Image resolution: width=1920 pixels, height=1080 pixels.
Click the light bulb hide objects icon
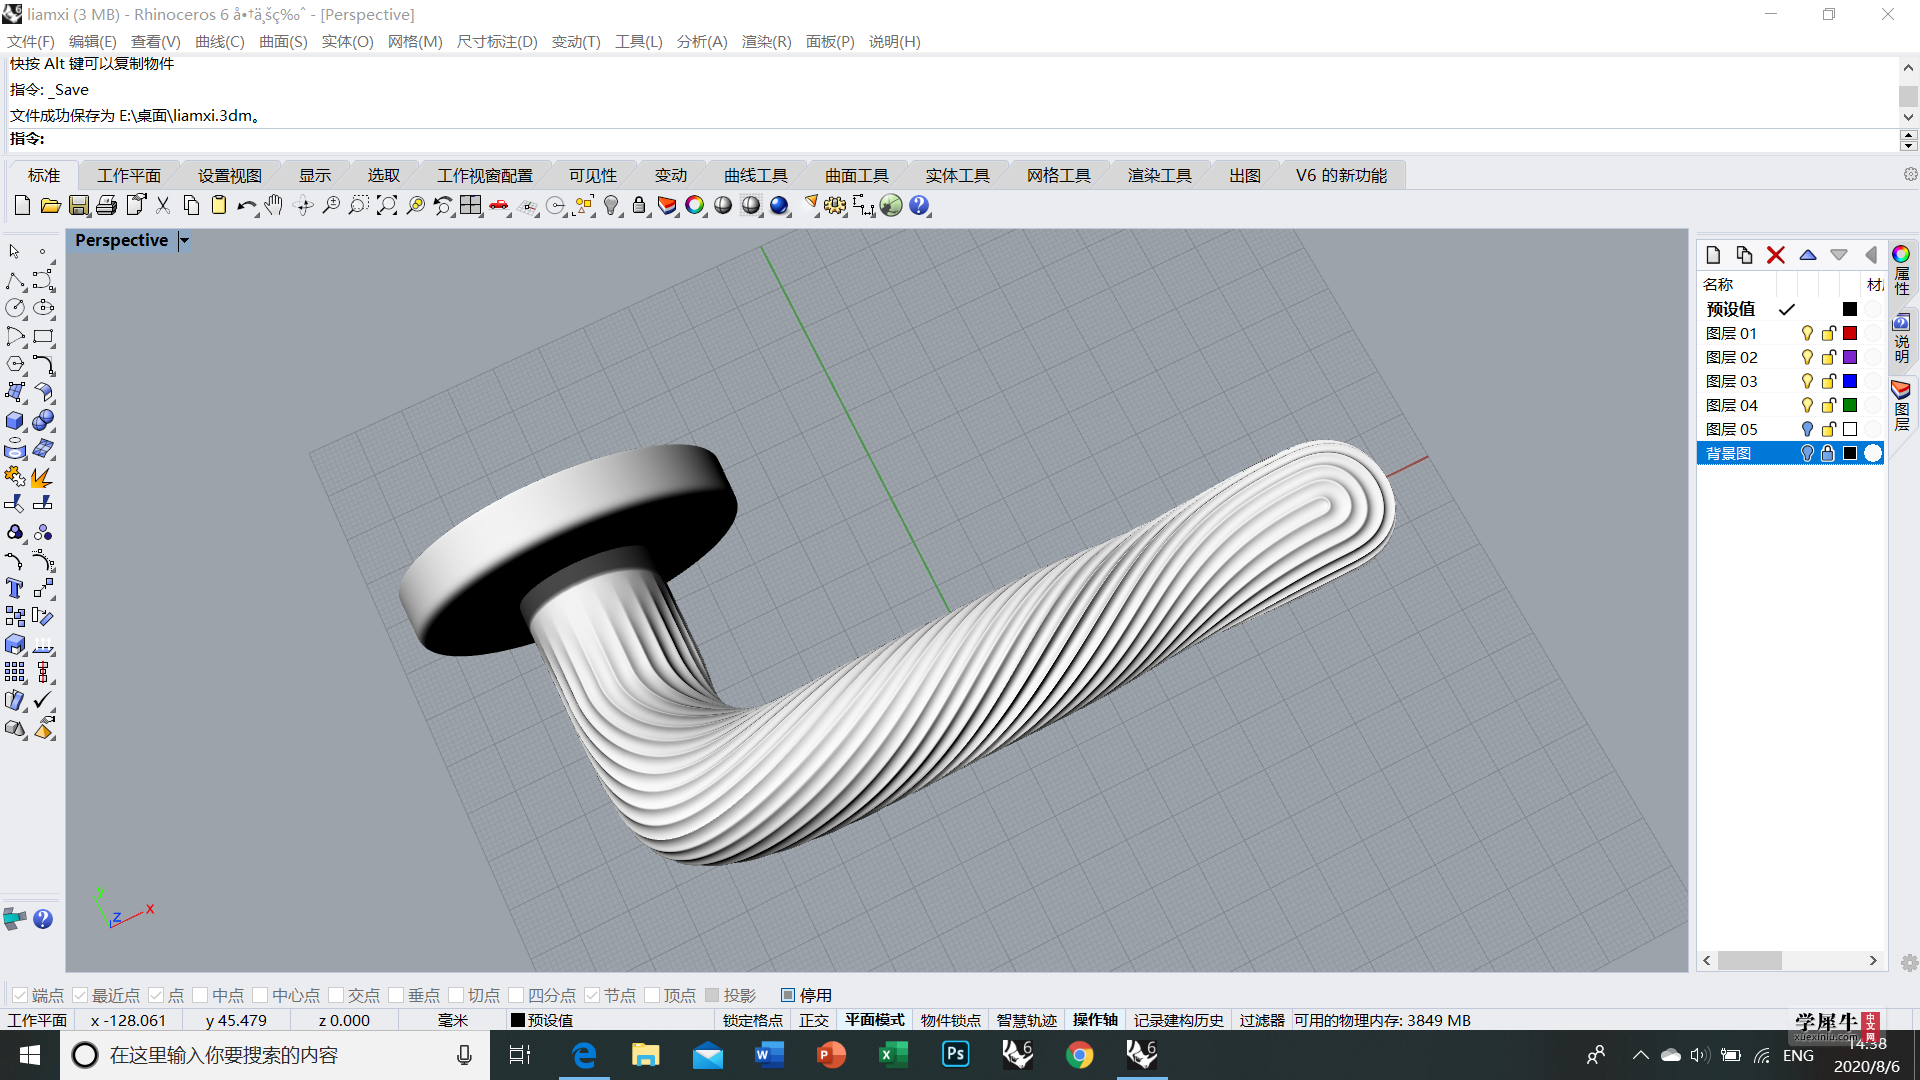[x=612, y=206]
